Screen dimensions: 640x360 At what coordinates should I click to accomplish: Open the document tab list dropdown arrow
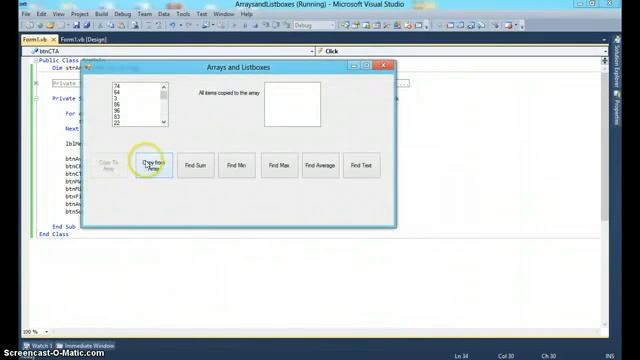coord(604,40)
